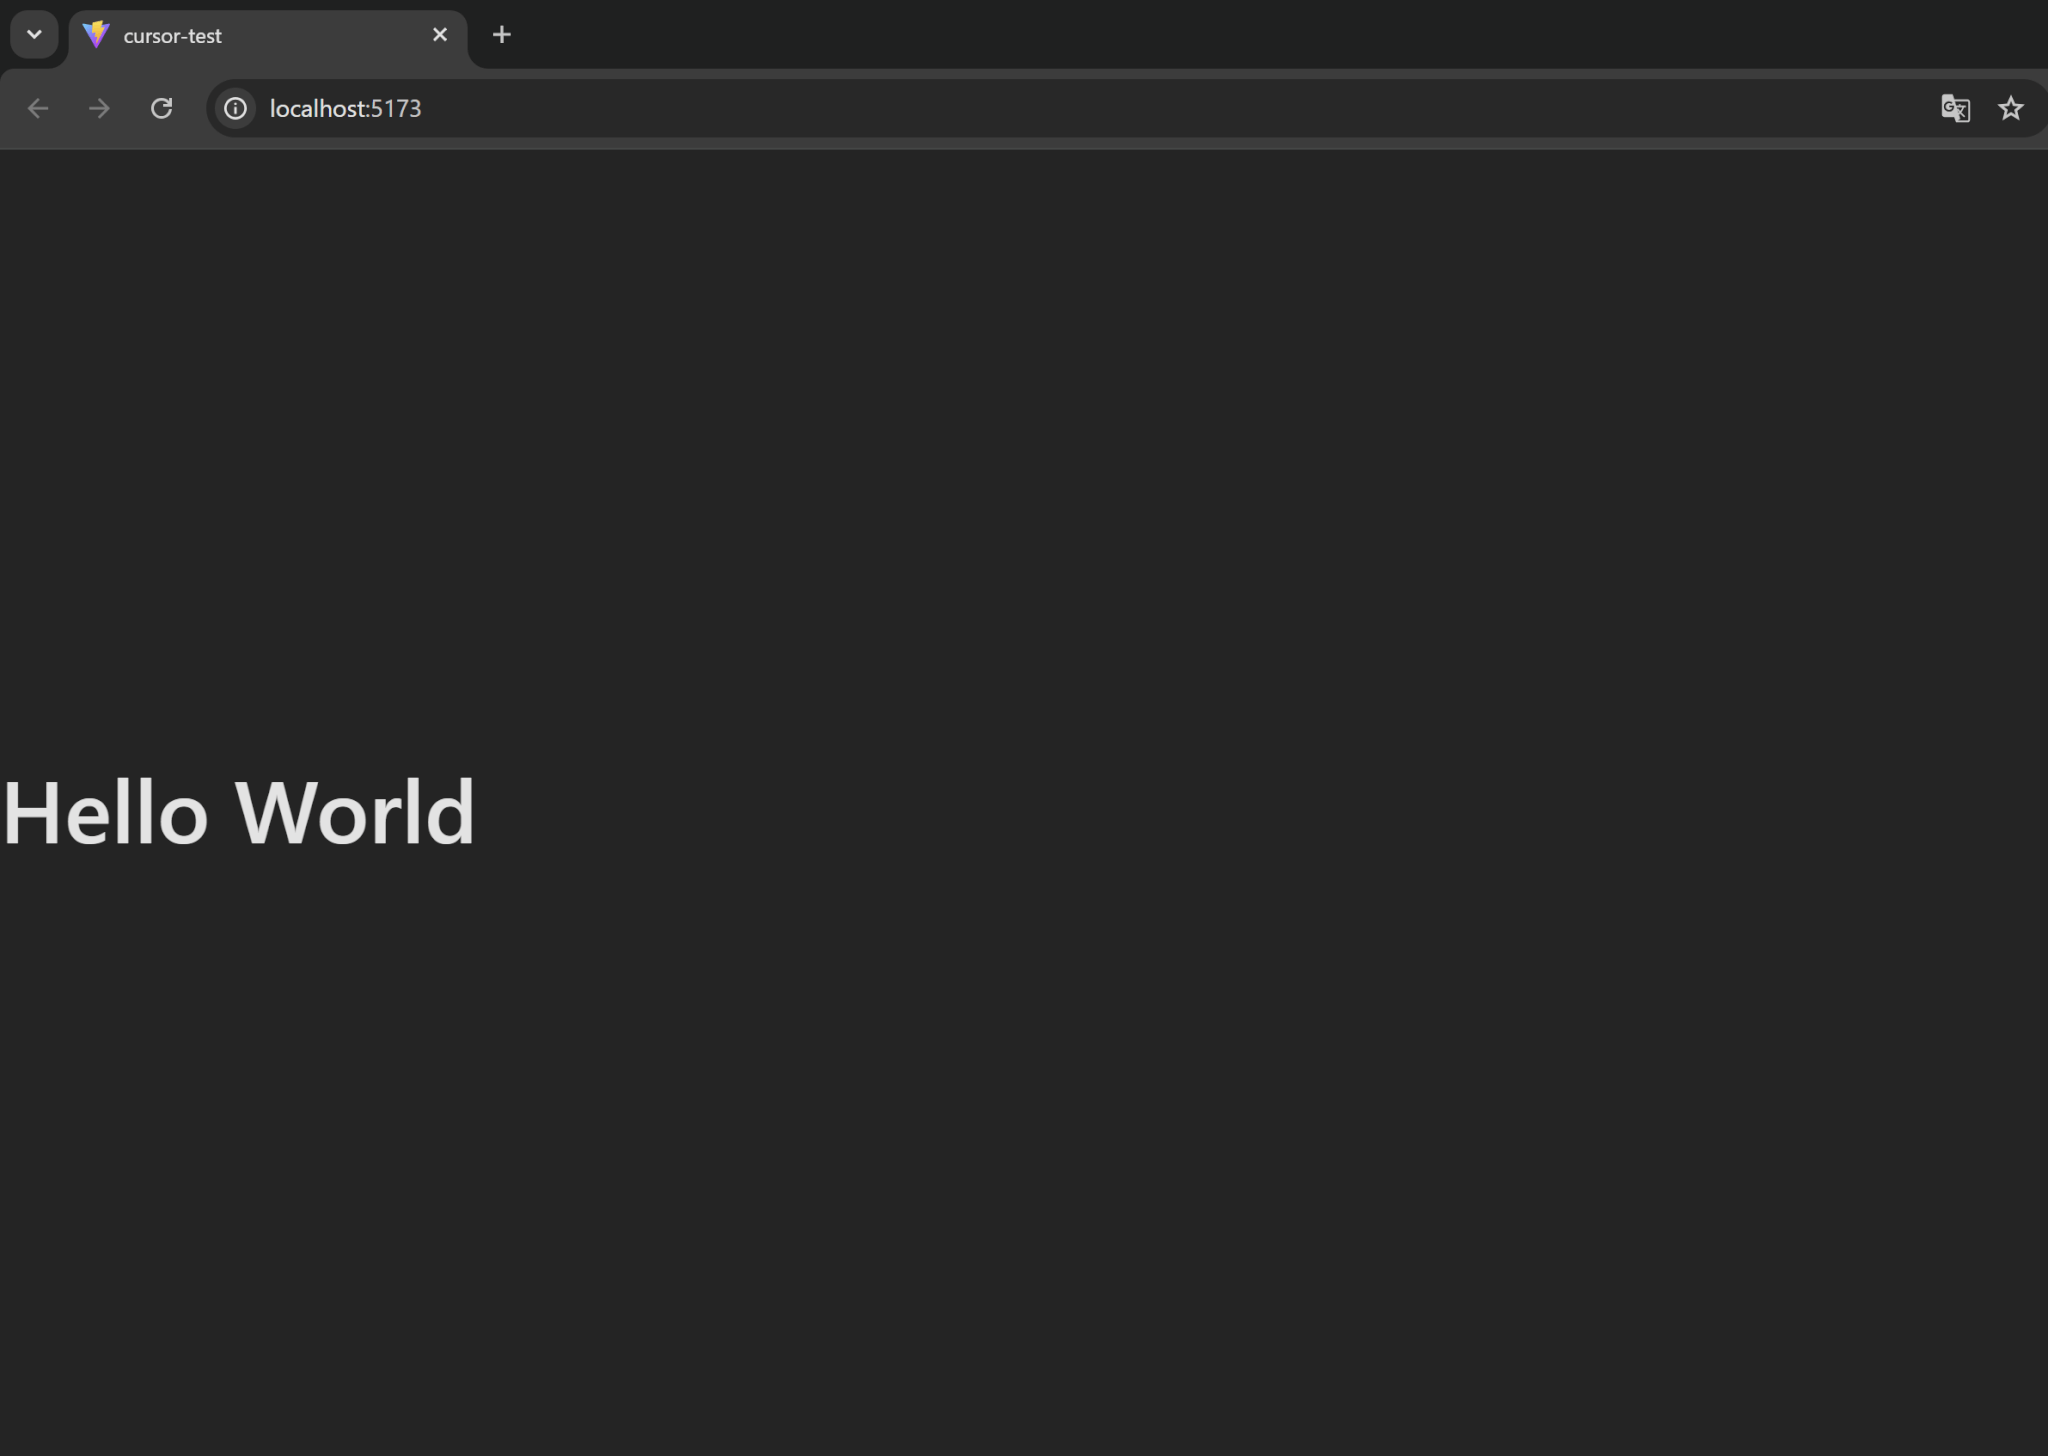
Task: Click the Hello World heading
Action: pyautogui.click(x=238, y=812)
